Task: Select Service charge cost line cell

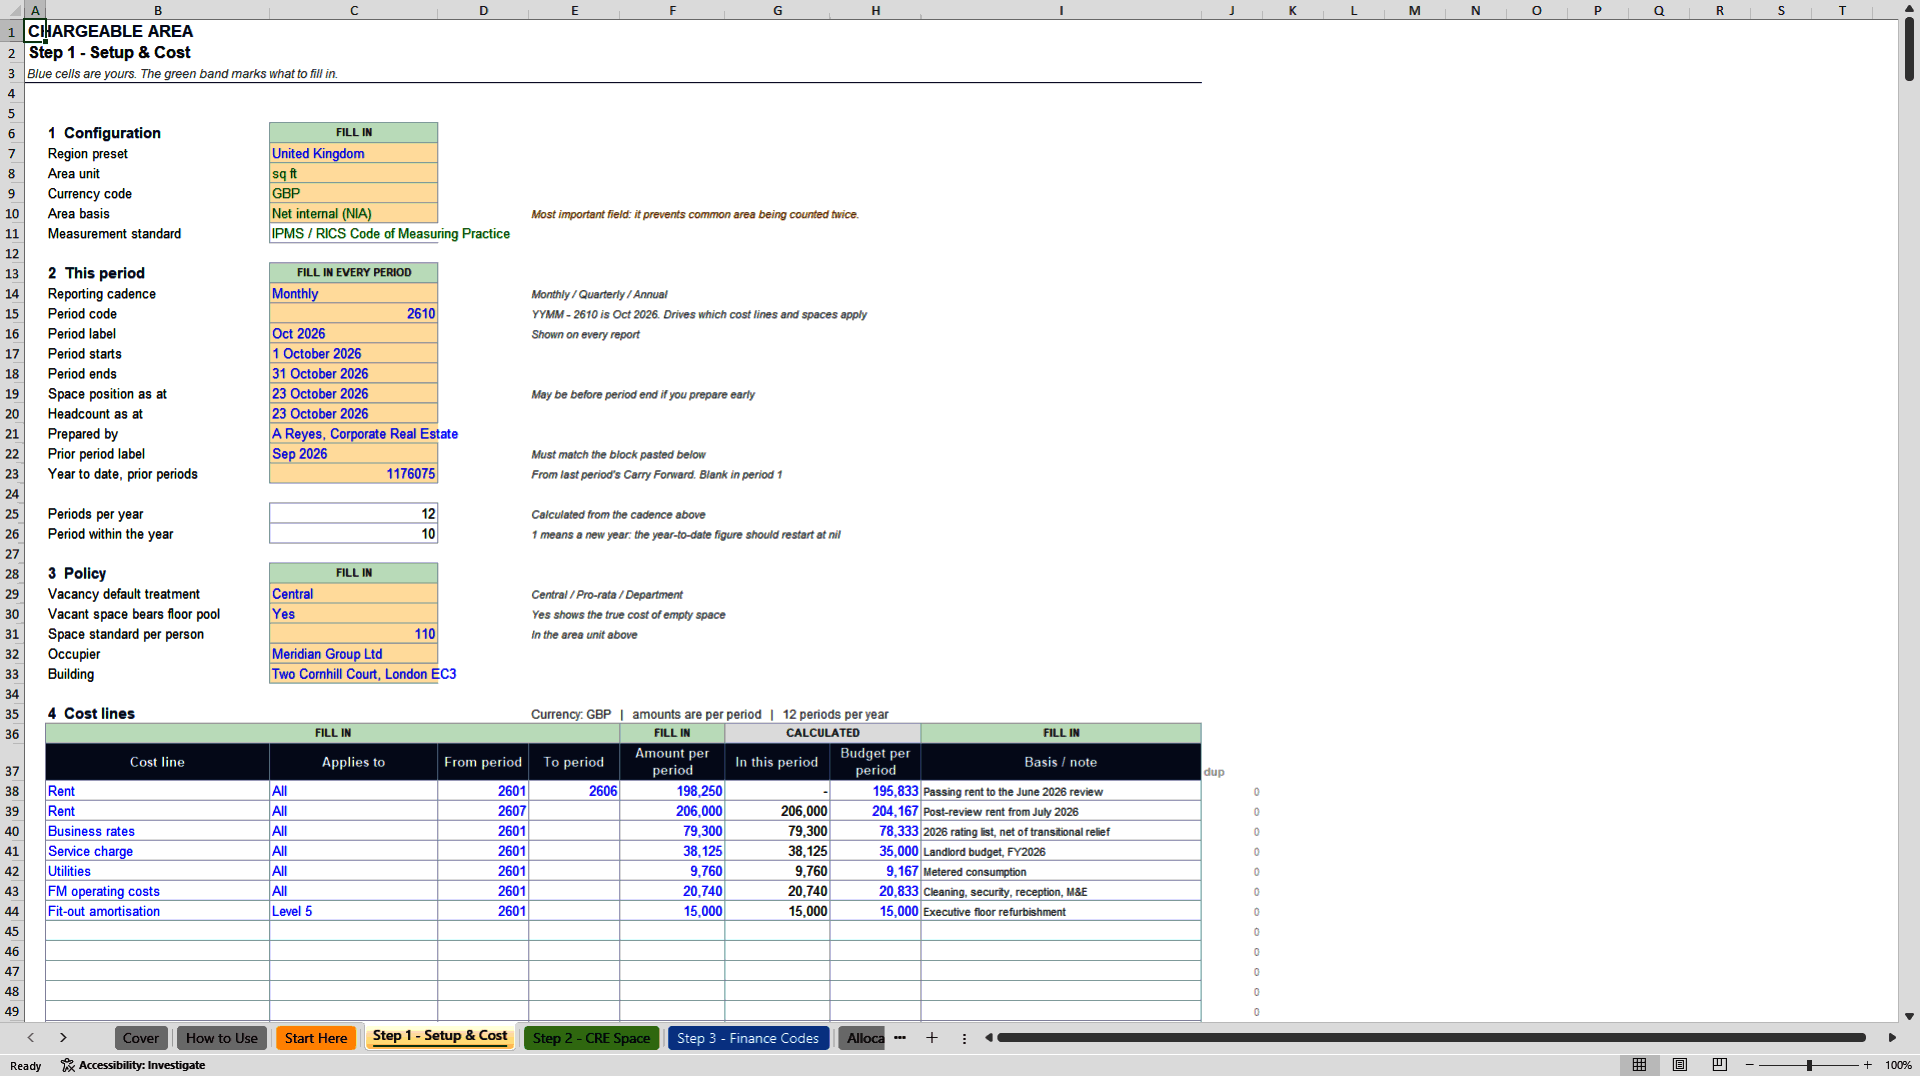Action: point(157,850)
